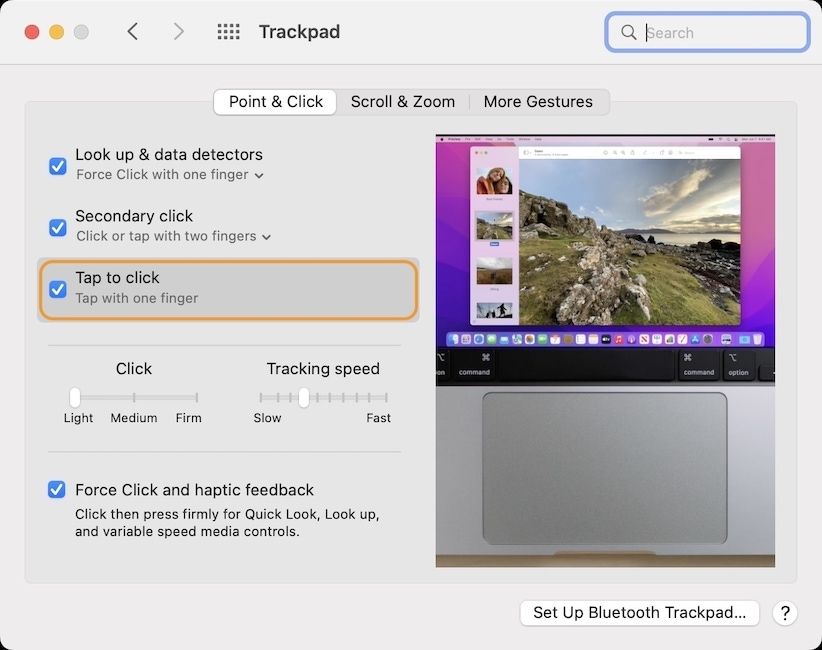Image resolution: width=822 pixels, height=650 pixels.
Task: Select the Point & Click tab
Action: pos(276,102)
